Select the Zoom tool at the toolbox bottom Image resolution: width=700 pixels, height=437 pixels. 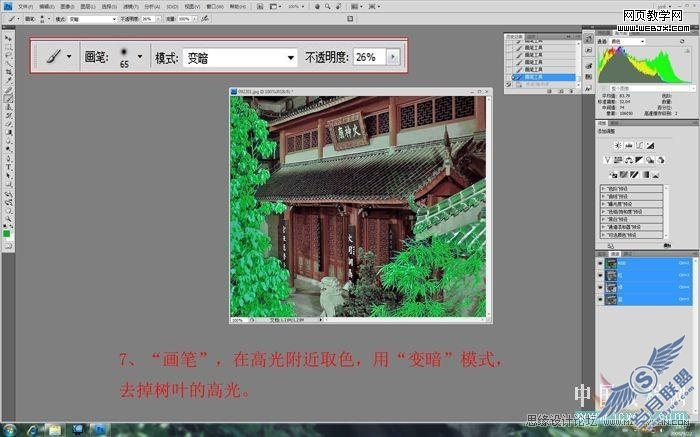[x=8, y=219]
